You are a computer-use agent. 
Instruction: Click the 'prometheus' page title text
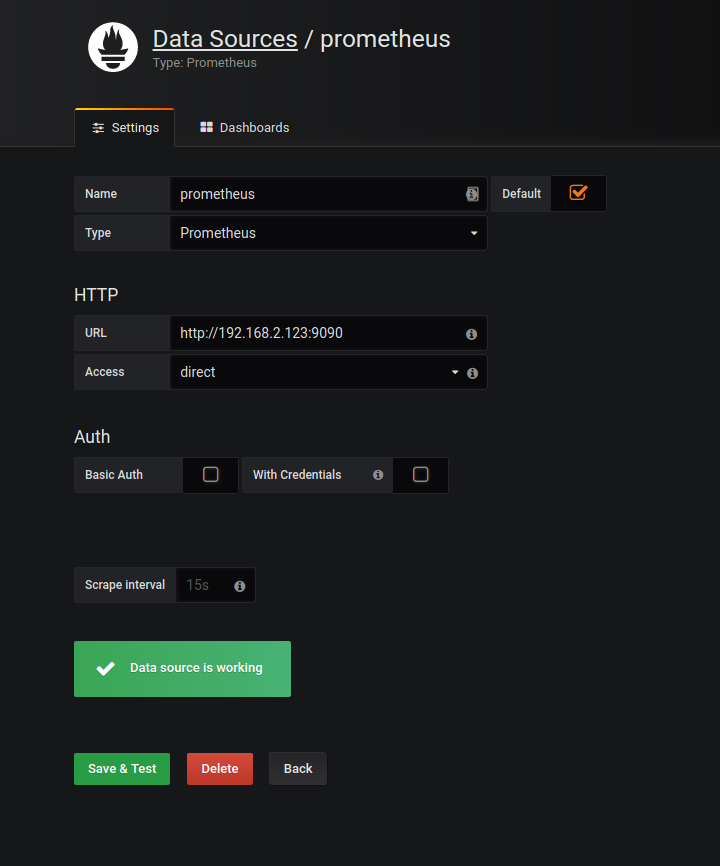click(x=385, y=39)
